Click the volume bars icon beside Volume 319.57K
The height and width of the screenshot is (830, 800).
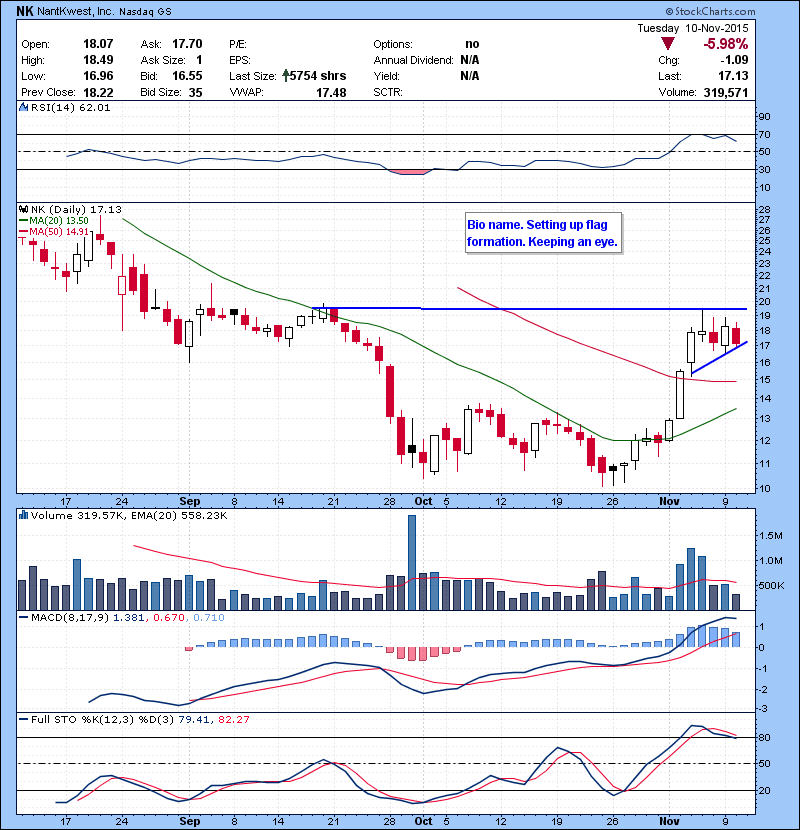point(23,515)
